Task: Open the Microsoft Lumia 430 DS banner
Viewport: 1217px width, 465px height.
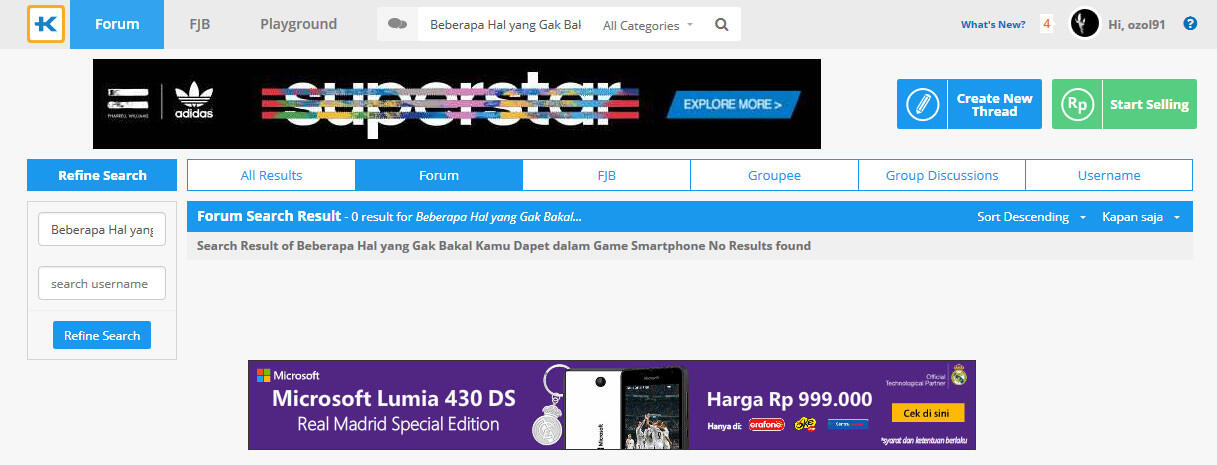Action: tap(612, 405)
